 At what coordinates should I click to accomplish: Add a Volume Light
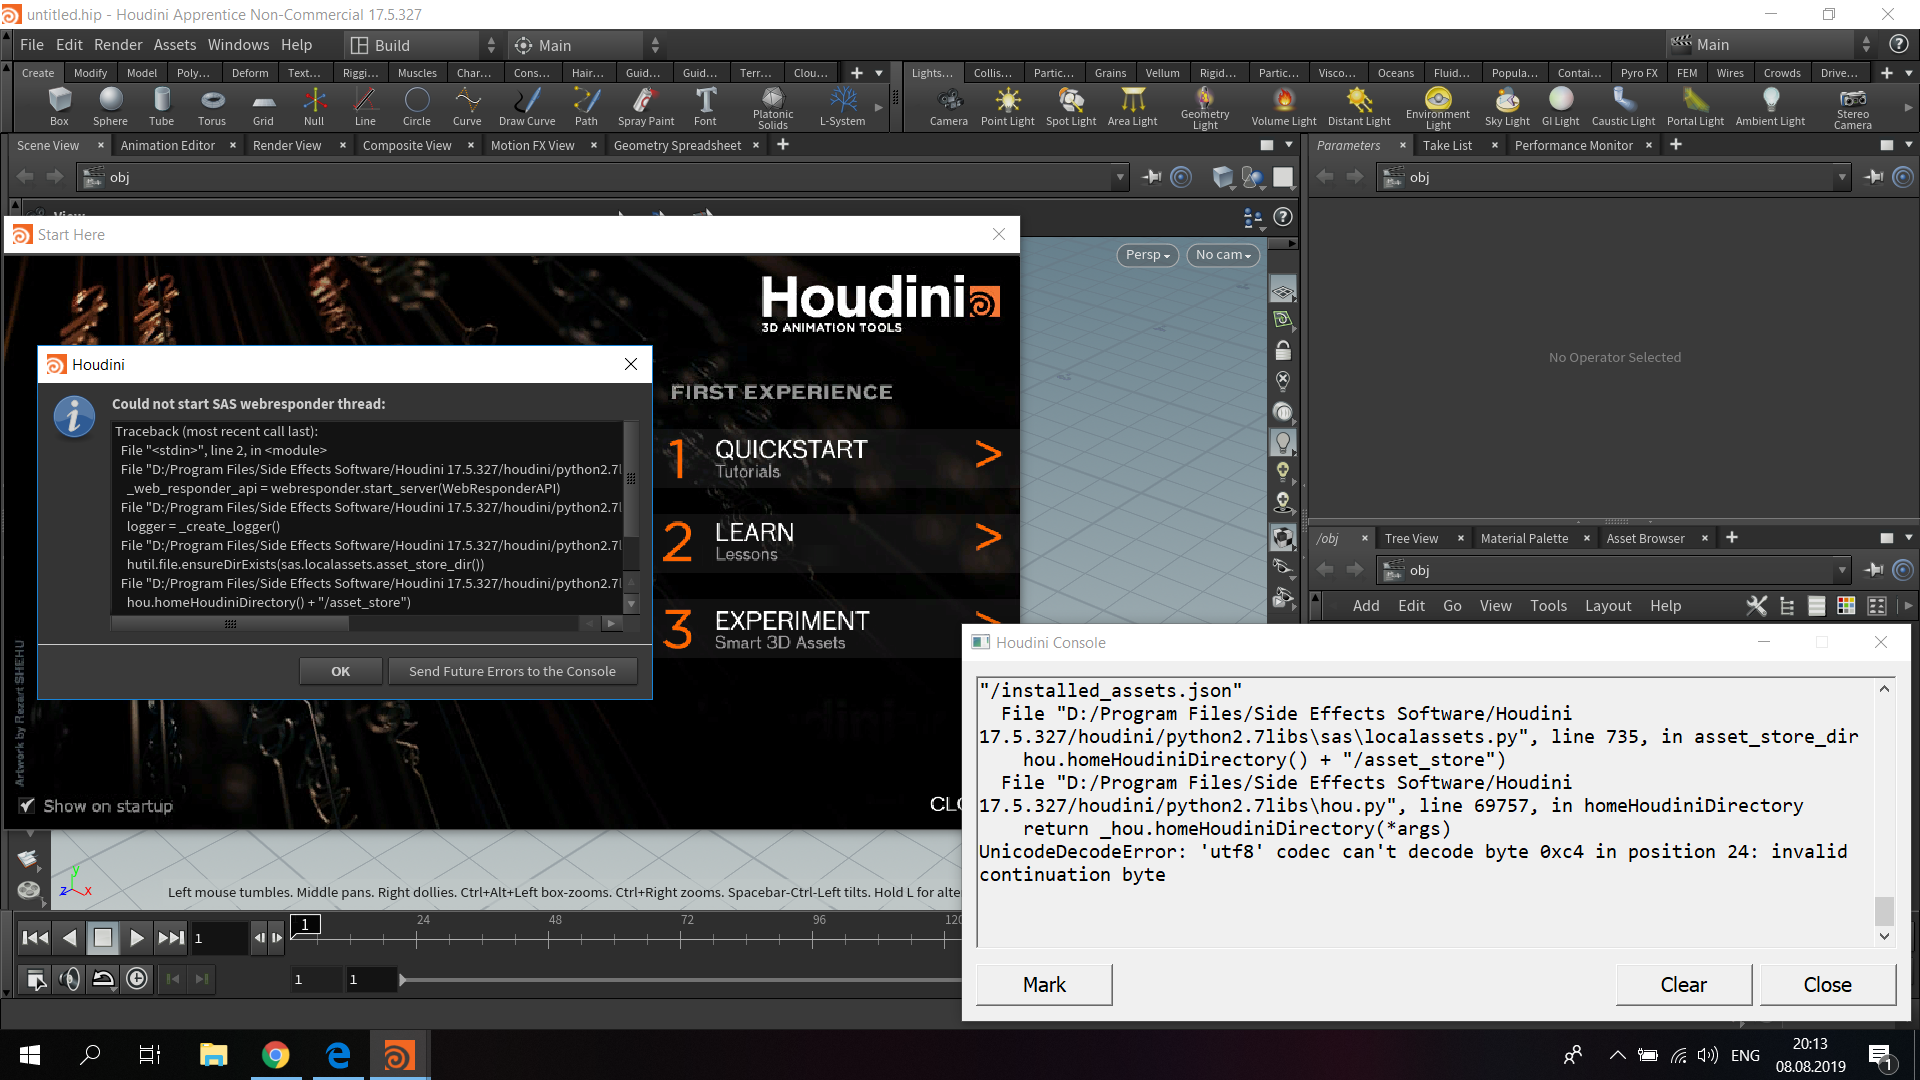[x=1284, y=106]
